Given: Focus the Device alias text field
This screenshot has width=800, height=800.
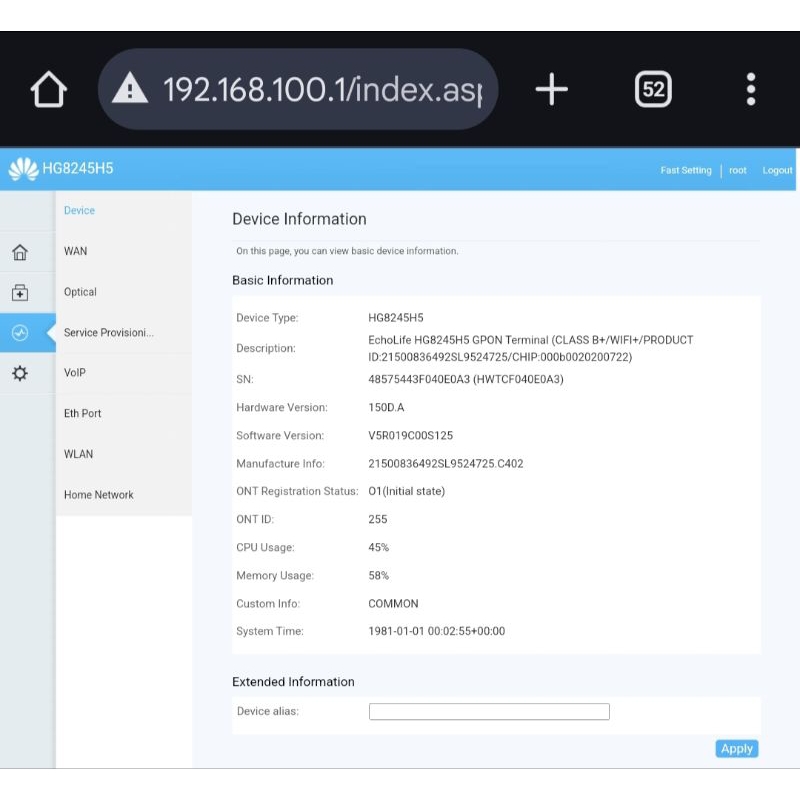Looking at the screenshot, I should point(489,712).
